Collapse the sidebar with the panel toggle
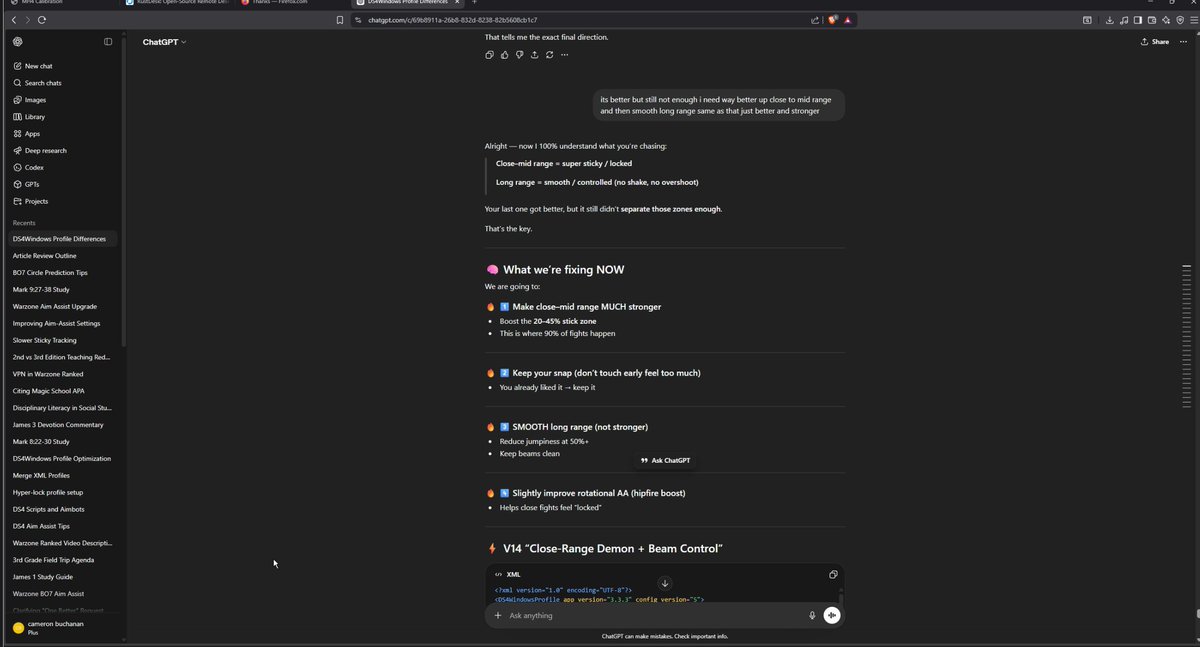Viewport: 1200px width, 647px height. pyautogui.click(x=108, y=41)
